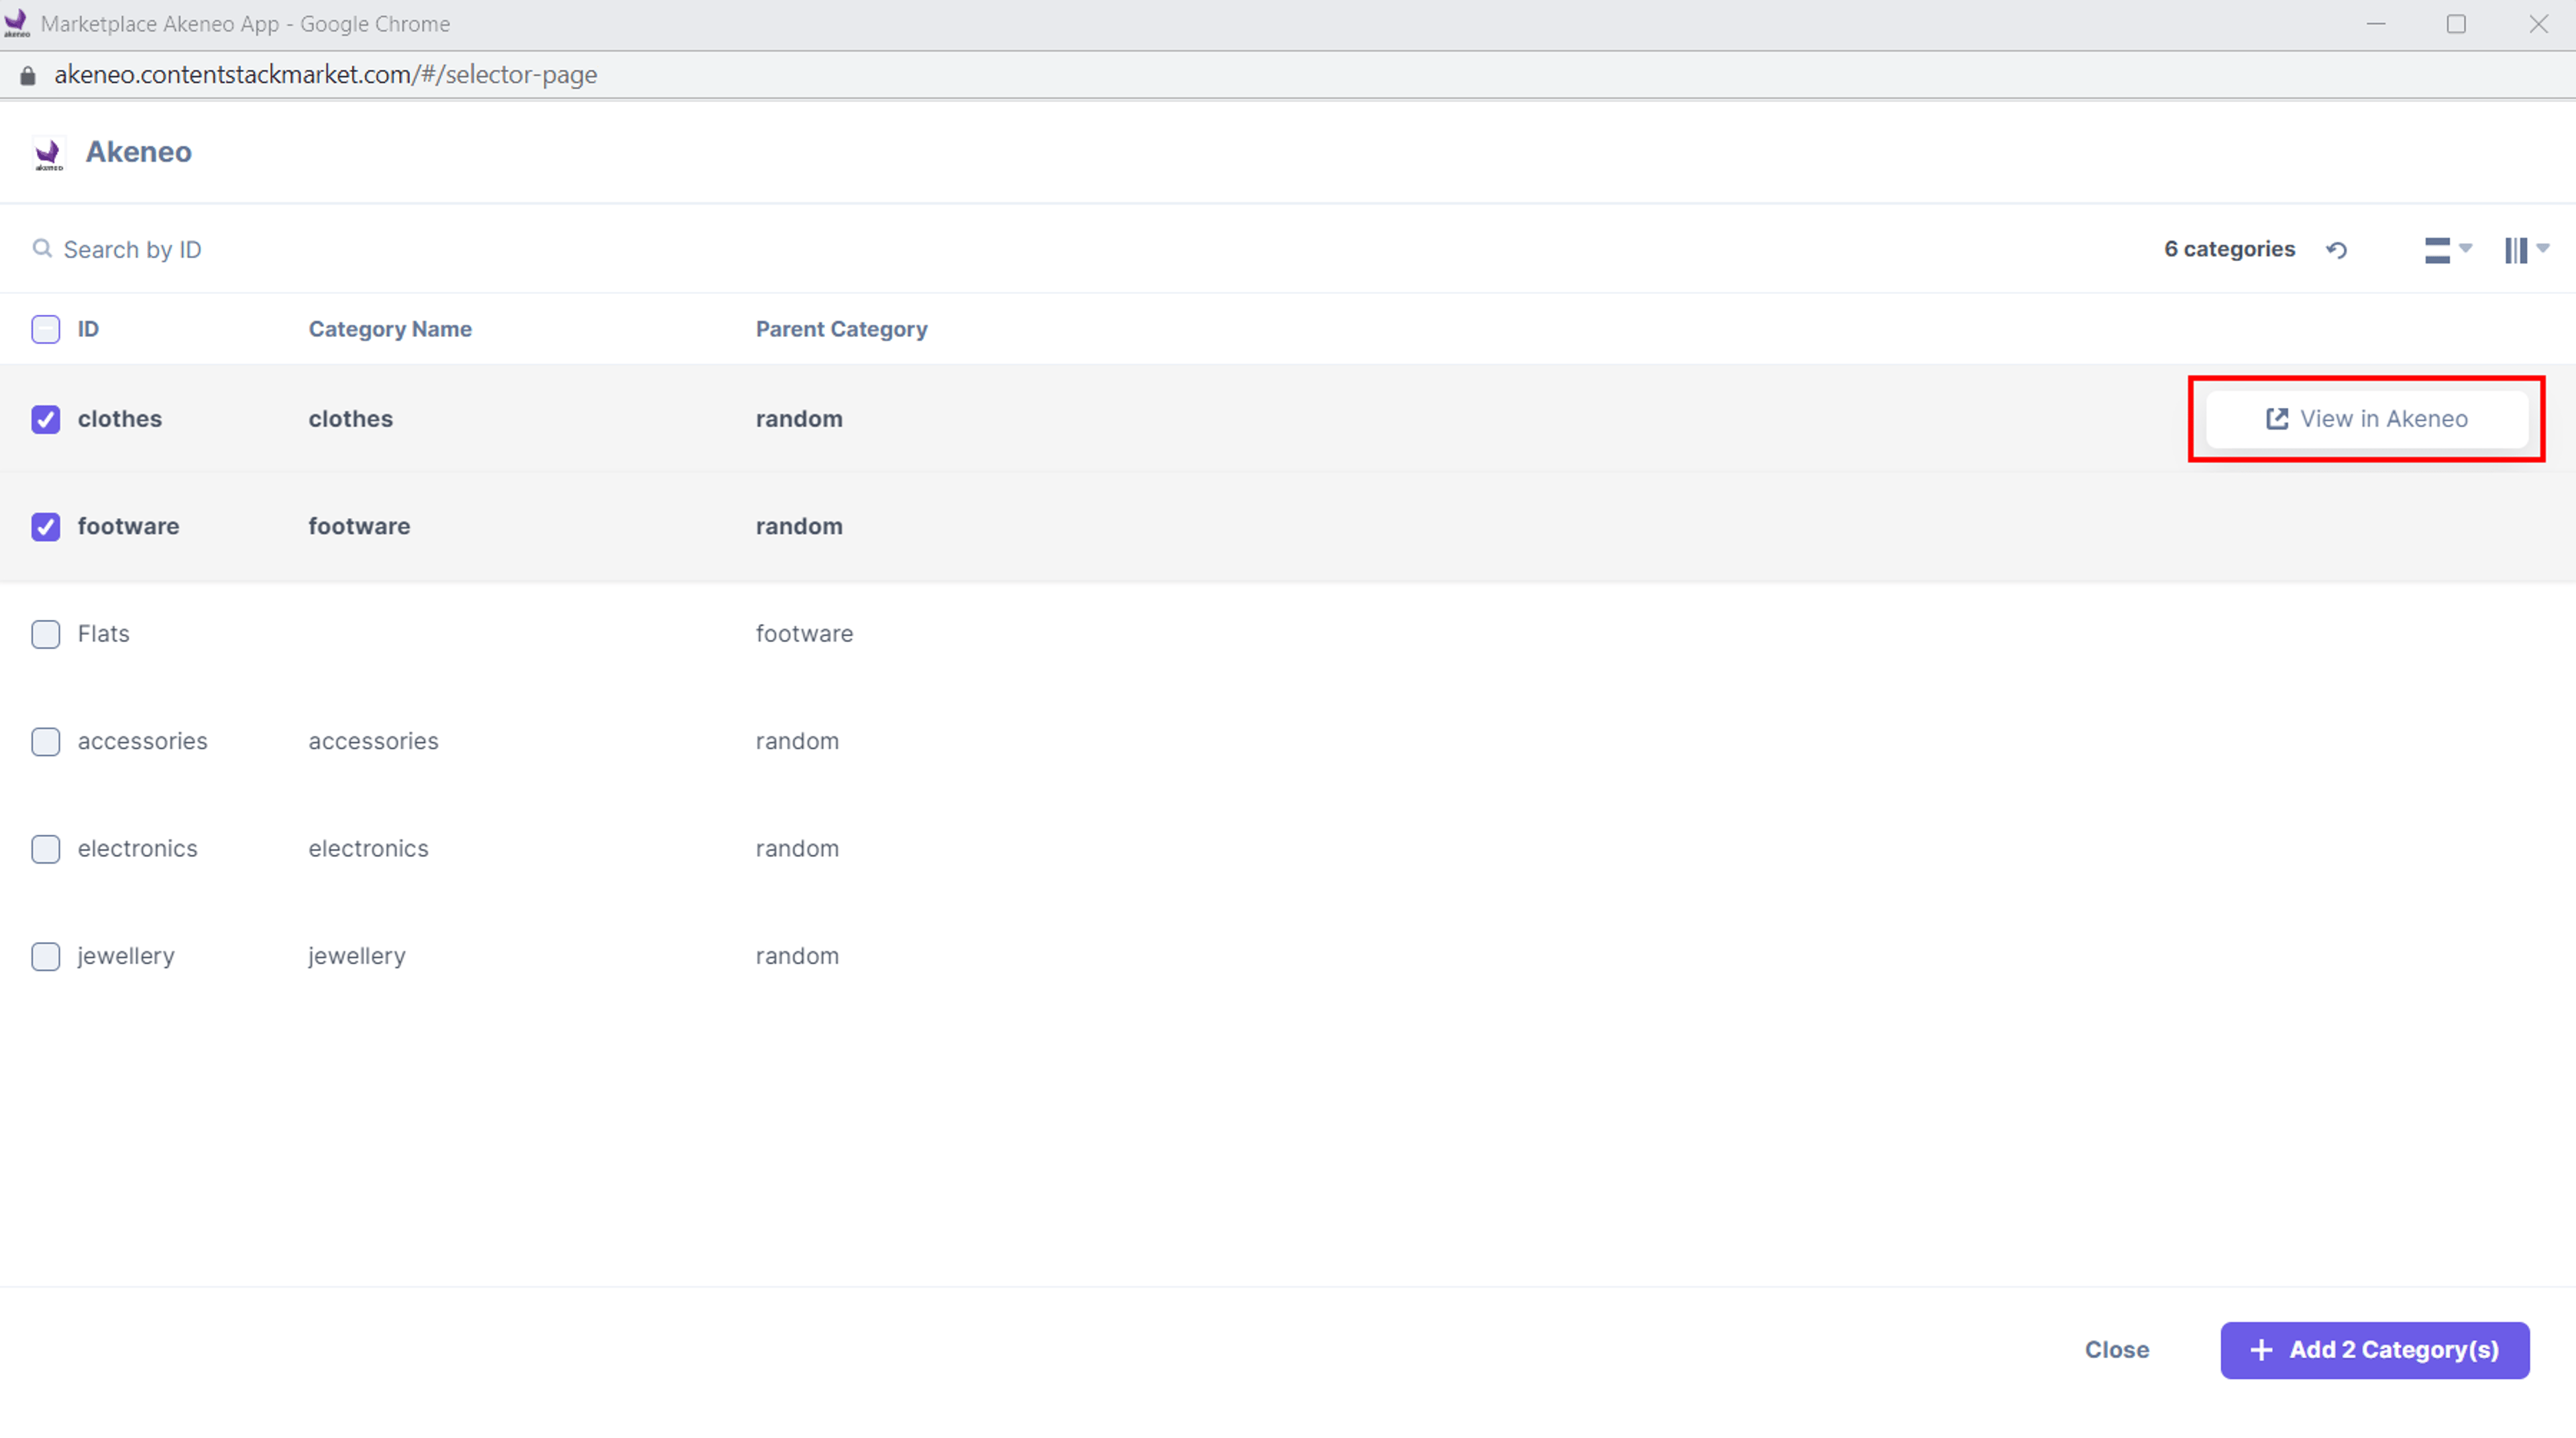Uncheck the clothes category checkbox
The width and height of the screenshot is (2576, 1438).
[46, 419]
